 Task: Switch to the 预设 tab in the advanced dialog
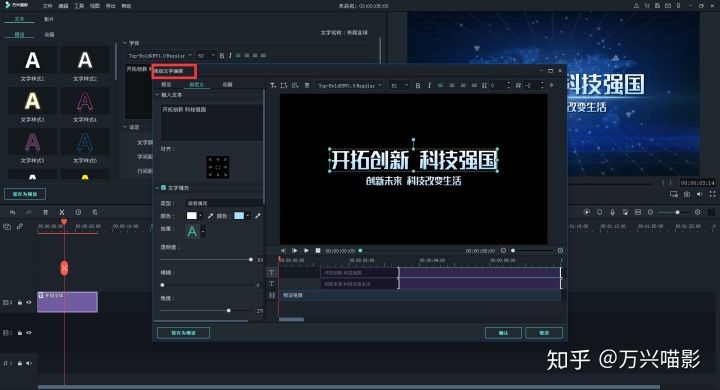click(x=166, y=85)
